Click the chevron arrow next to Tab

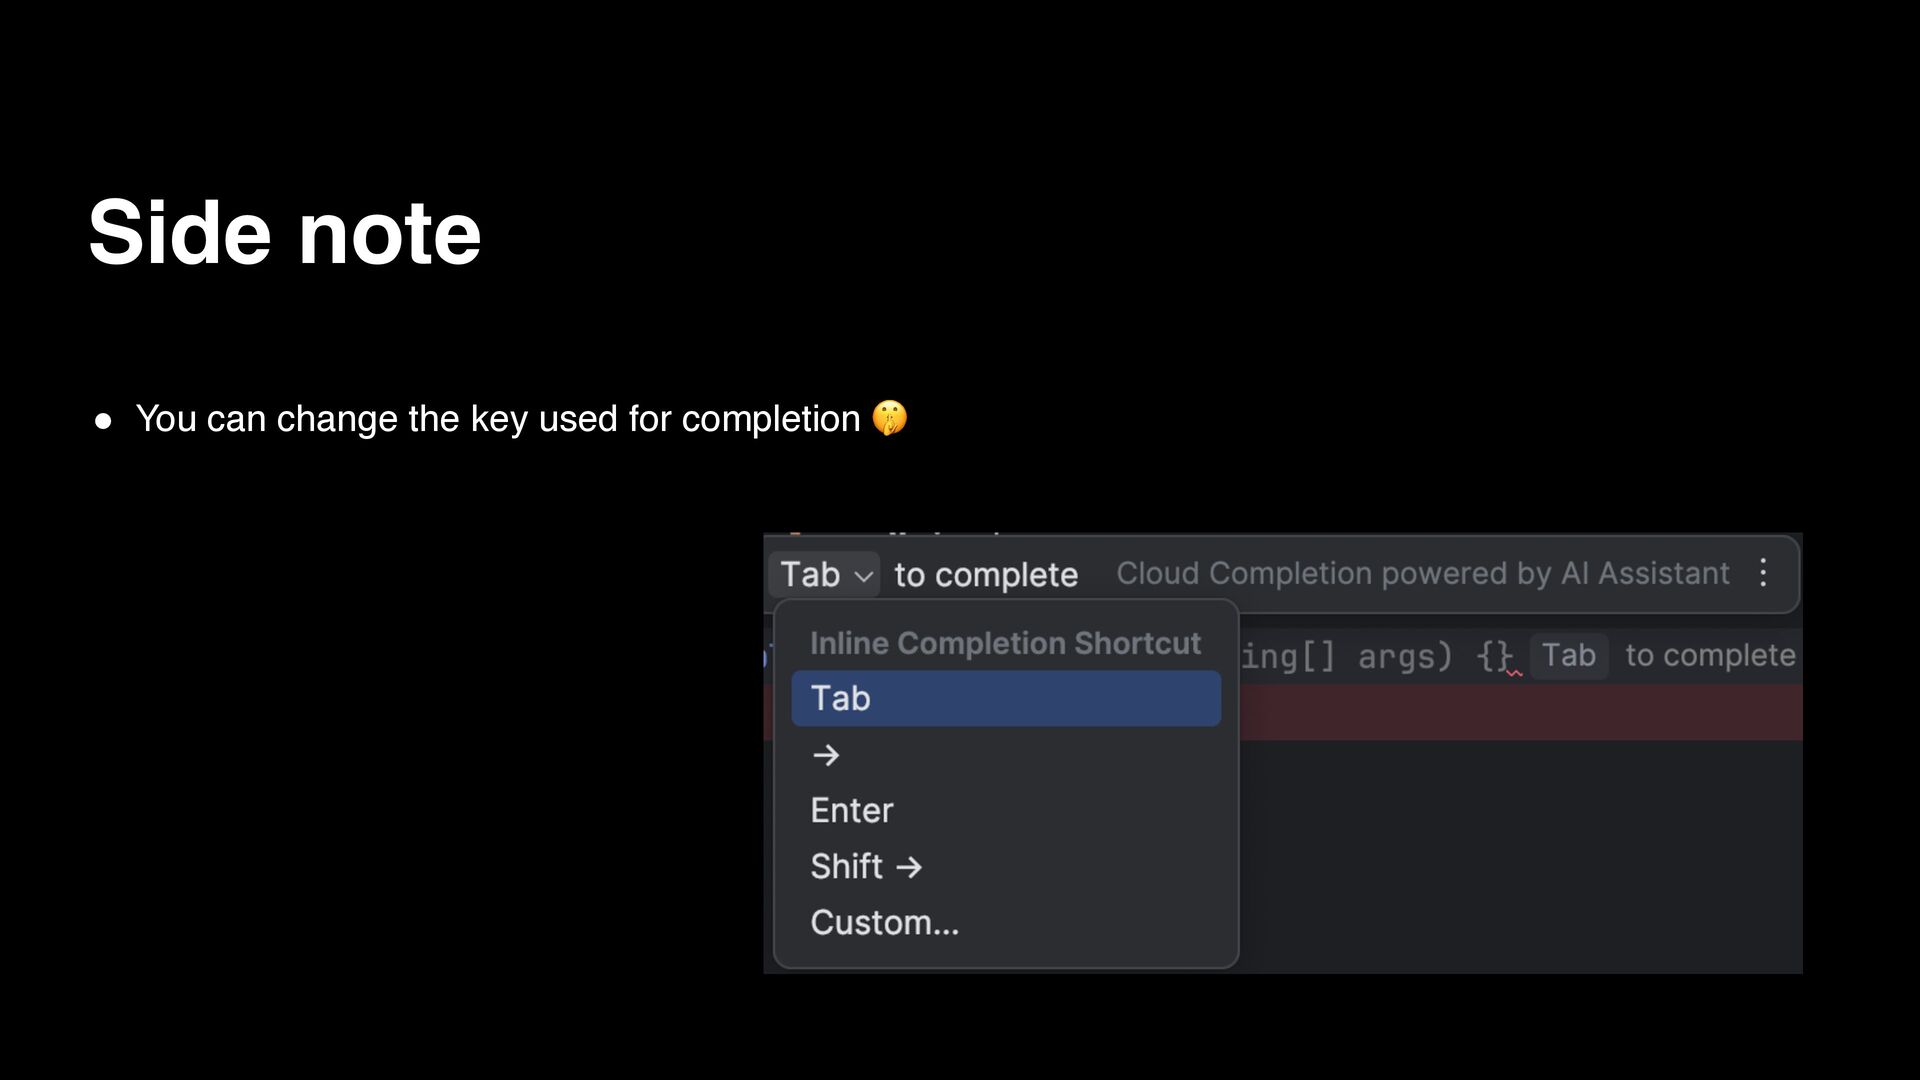pyautogui.click(x=863, y=576)
